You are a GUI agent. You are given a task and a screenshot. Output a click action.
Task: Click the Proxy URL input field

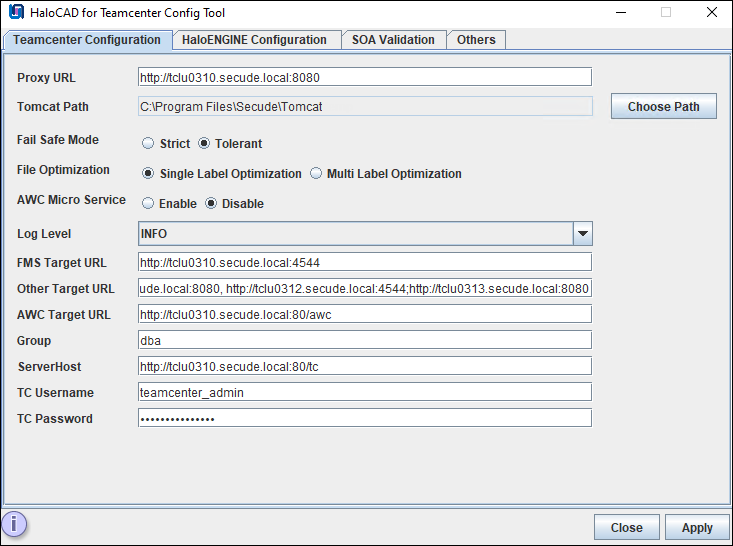click(365, 77)
